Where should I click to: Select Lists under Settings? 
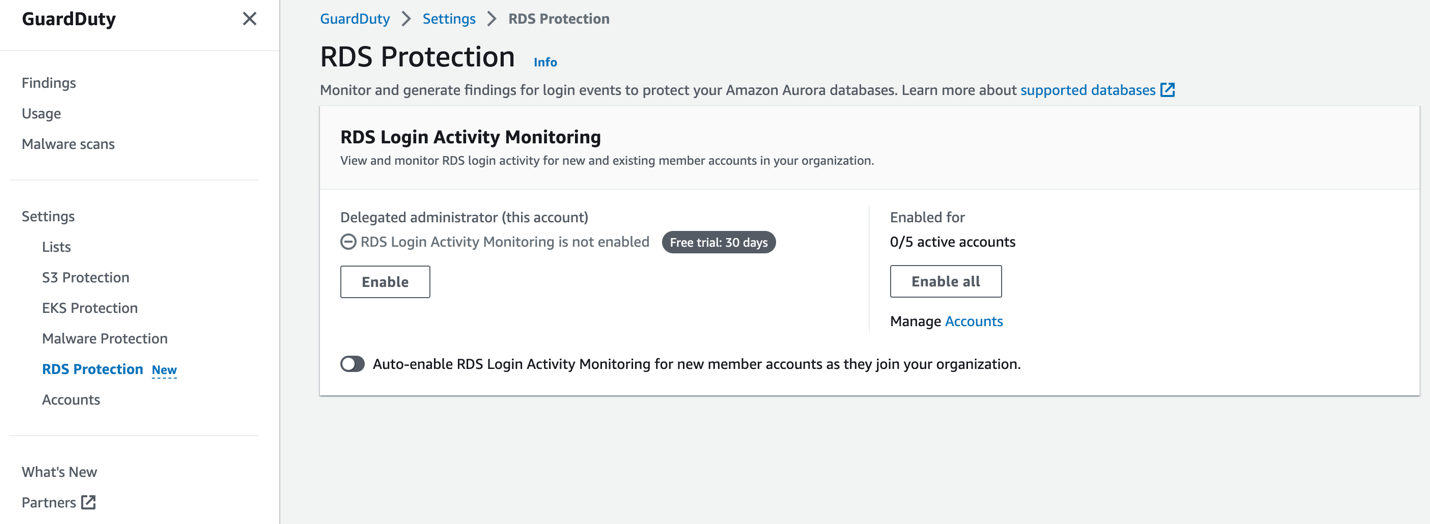point(56,247)
